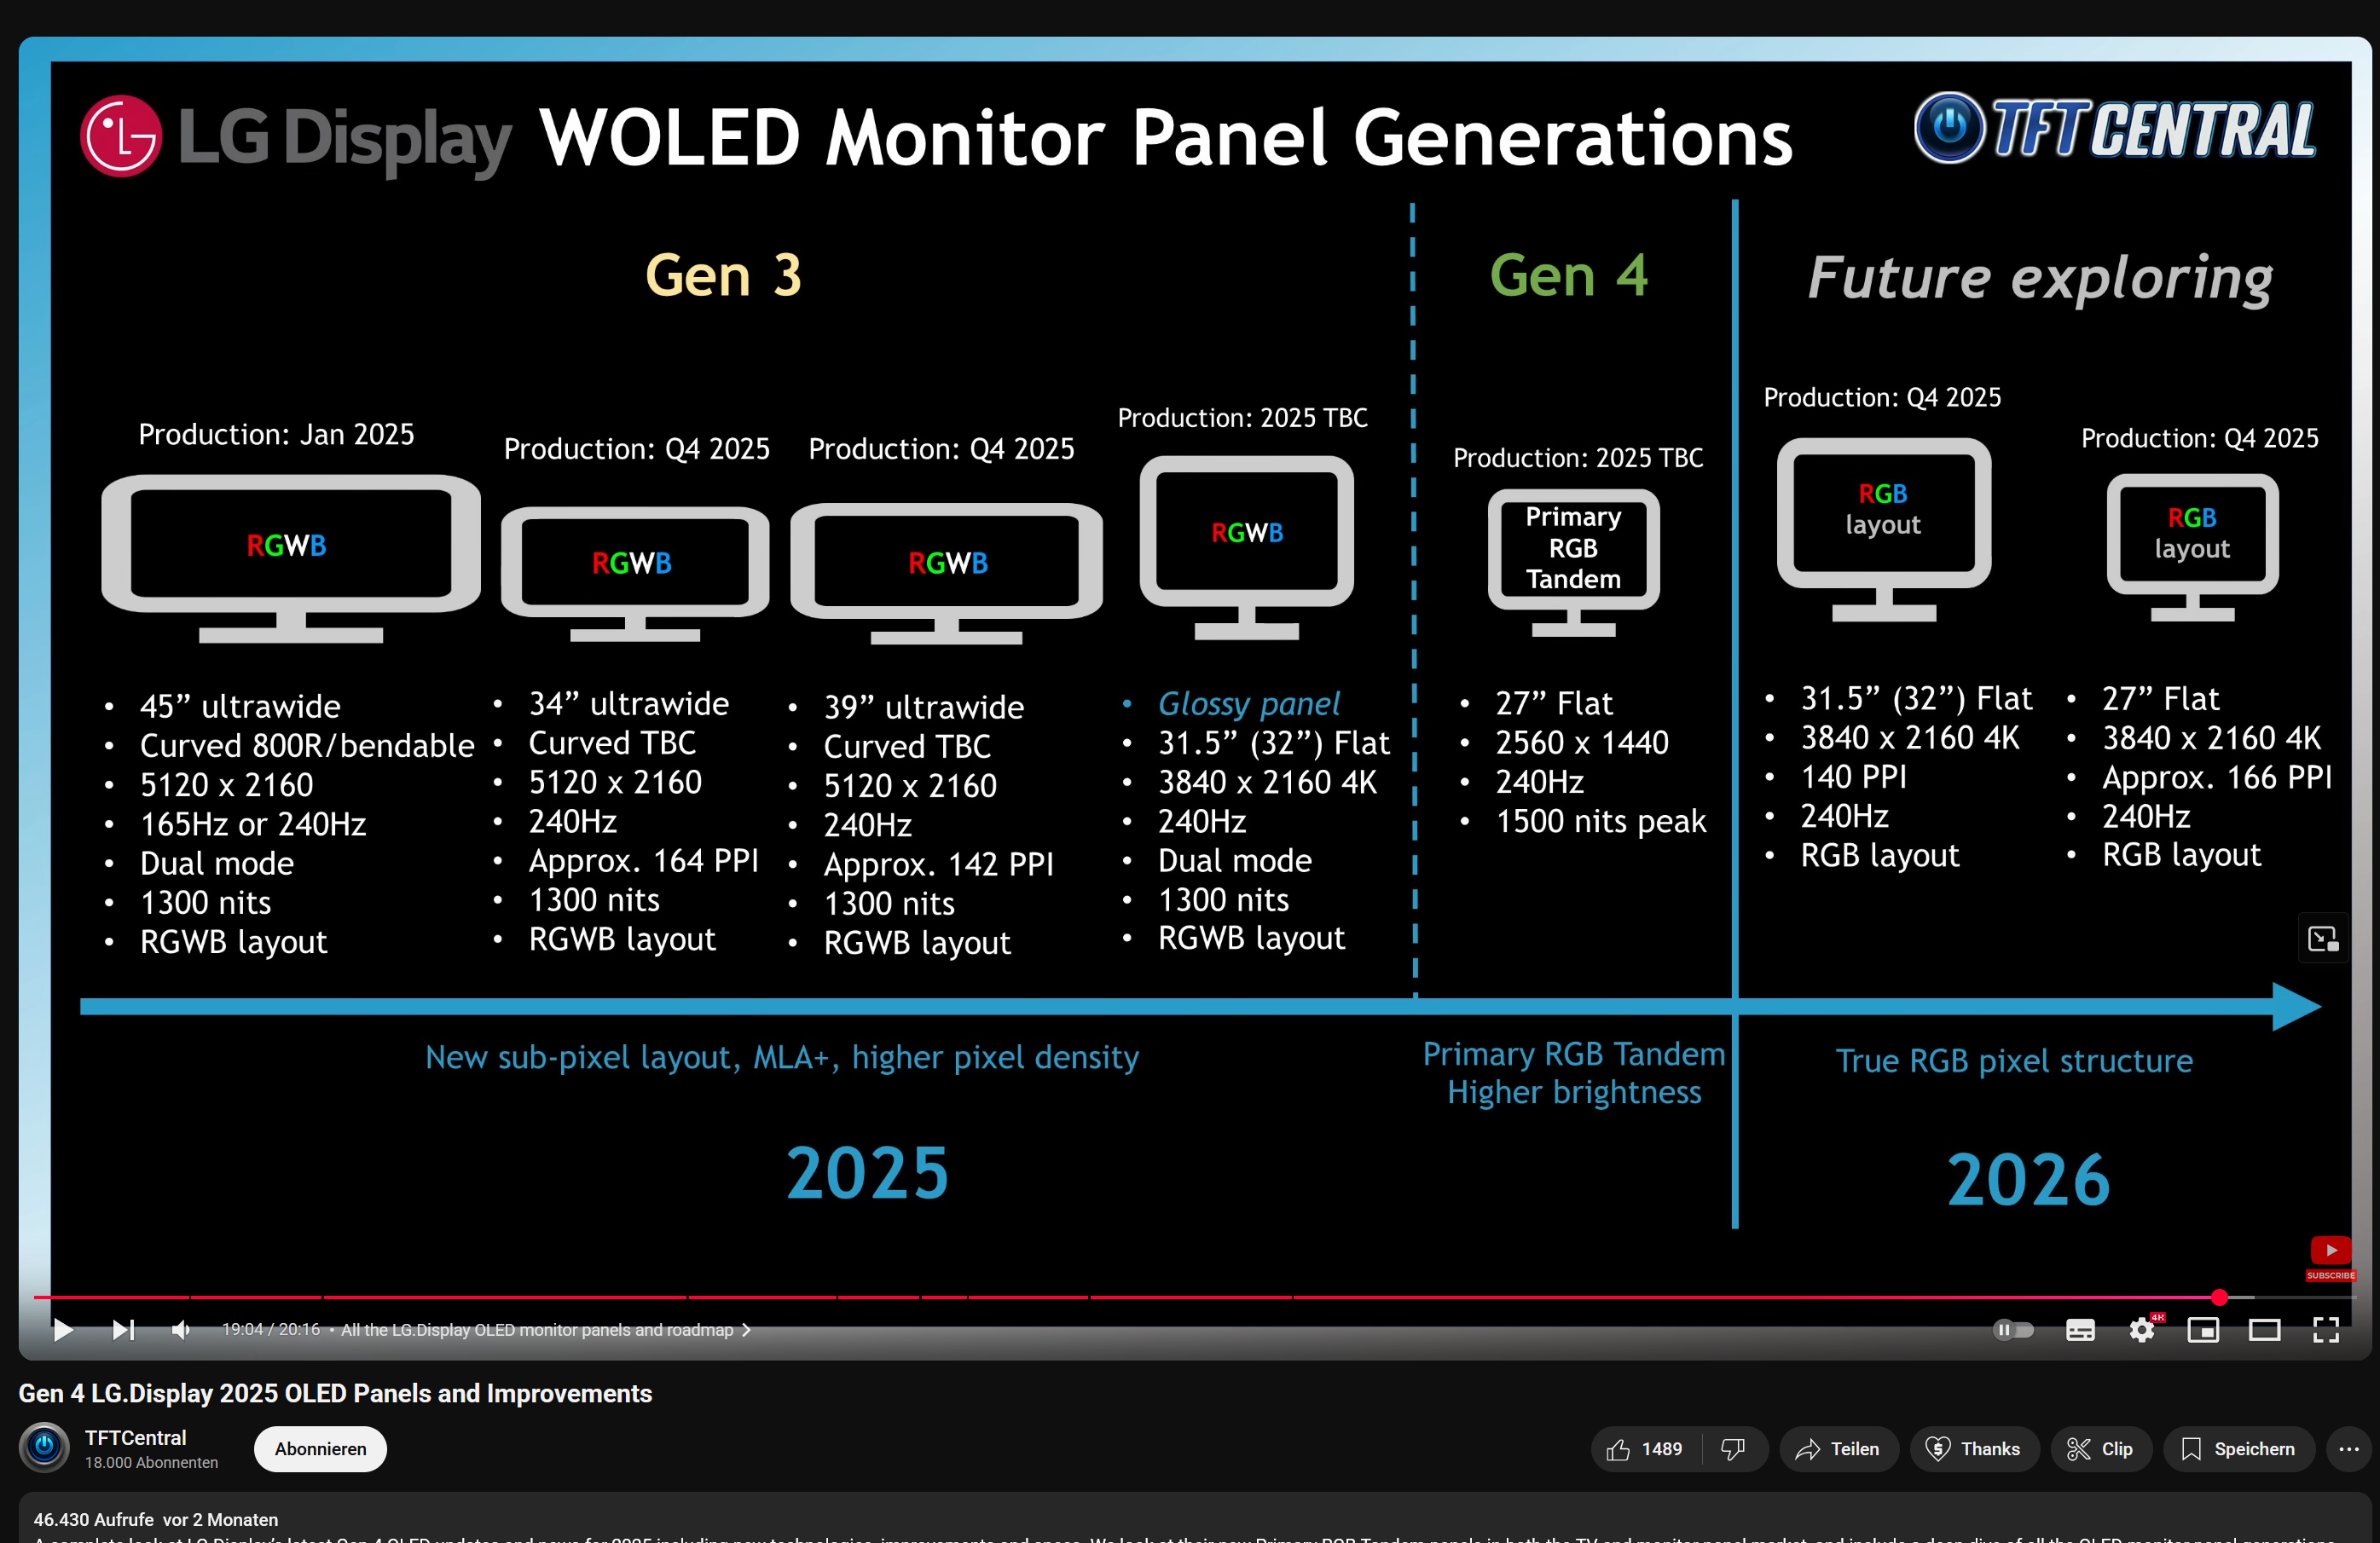This screenshot has width=2380, height=1543.
Task: Toggle the autoplay switch
Action: [x=2013, y=1330]
